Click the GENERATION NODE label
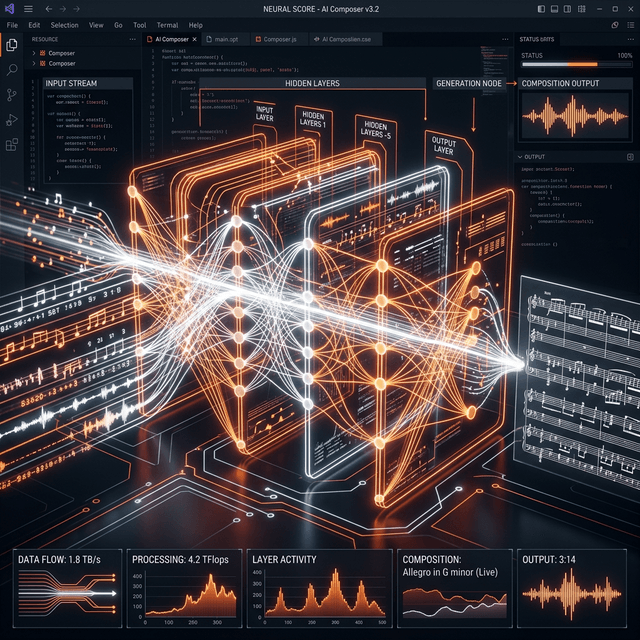 (469, 83)
